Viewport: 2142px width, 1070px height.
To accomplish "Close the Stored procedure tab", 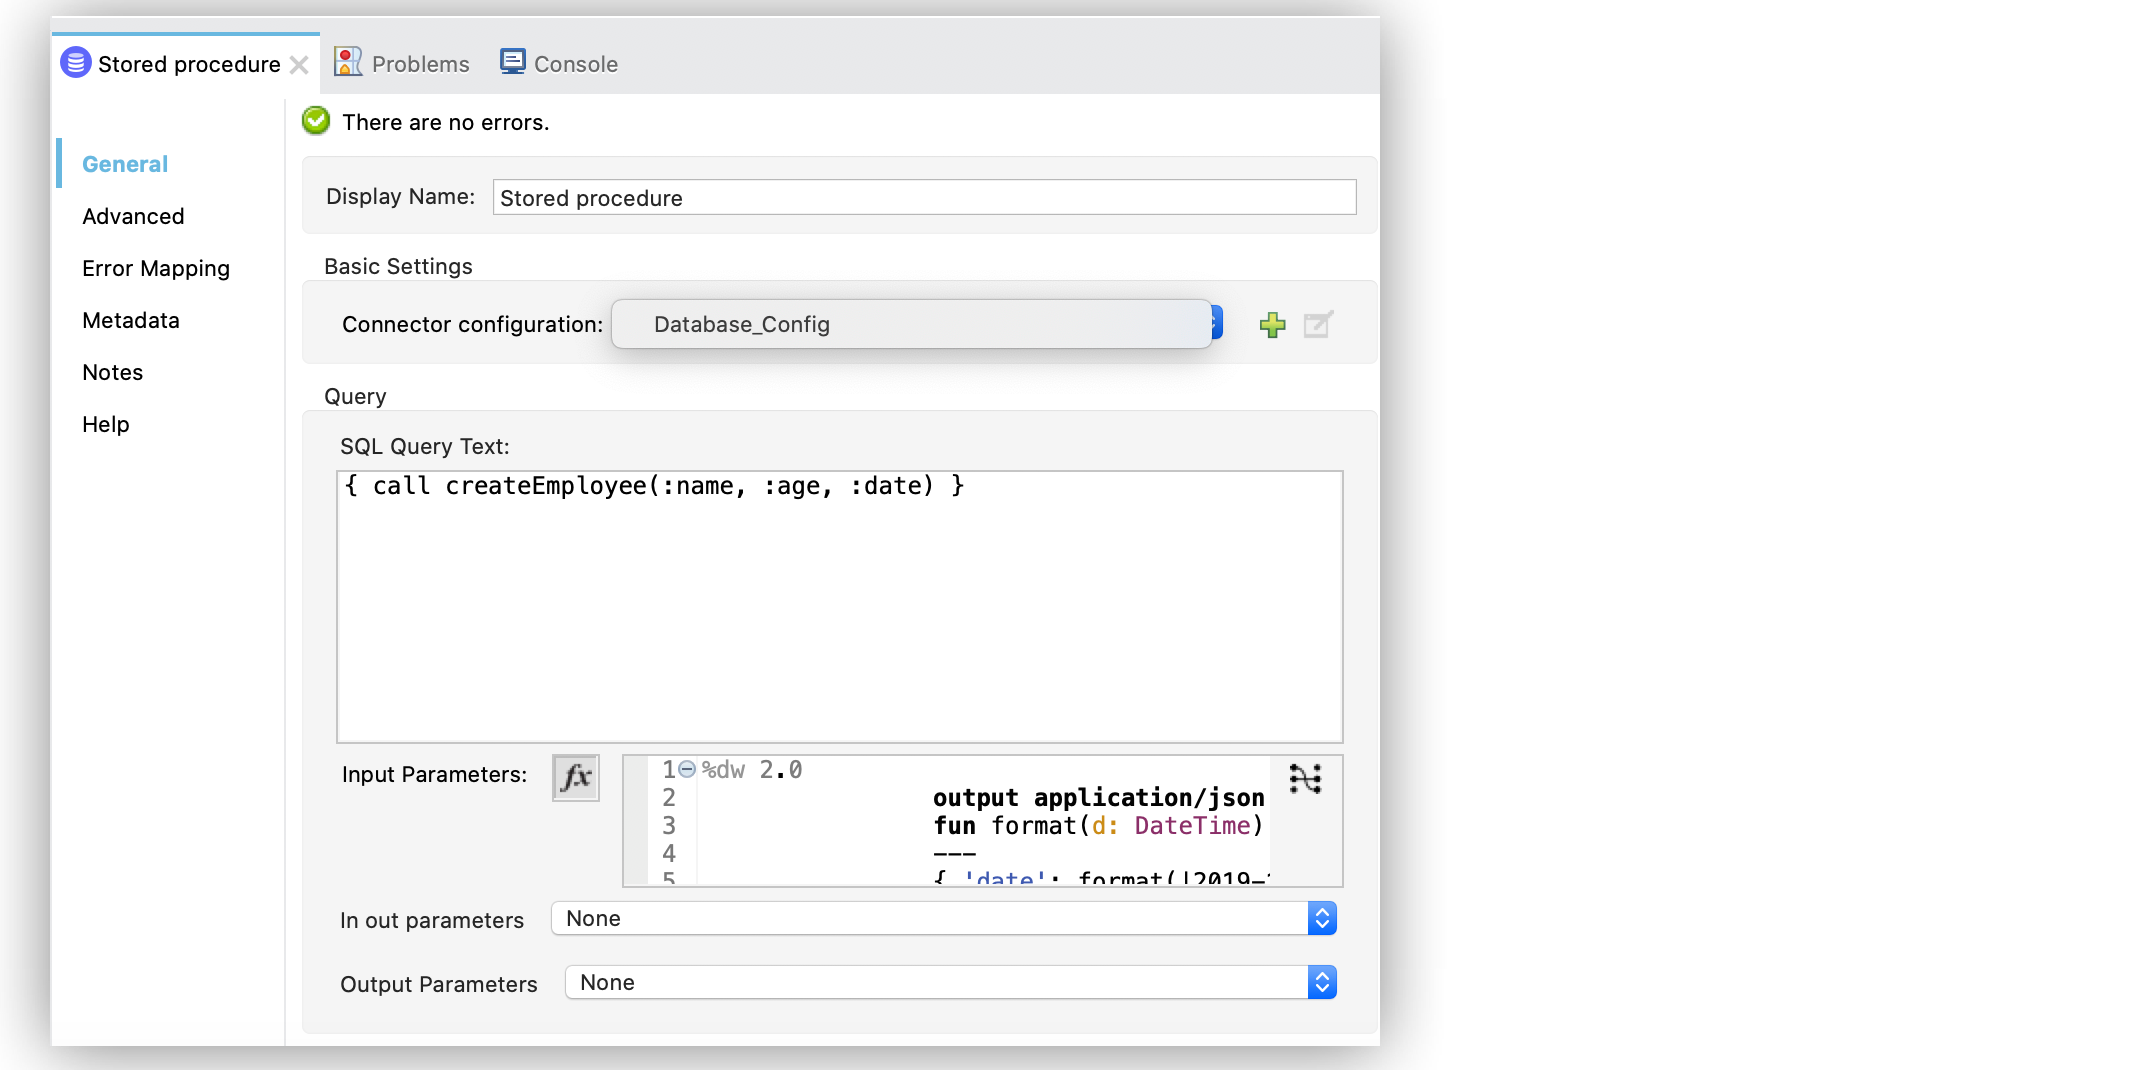I will coord(299,64).
